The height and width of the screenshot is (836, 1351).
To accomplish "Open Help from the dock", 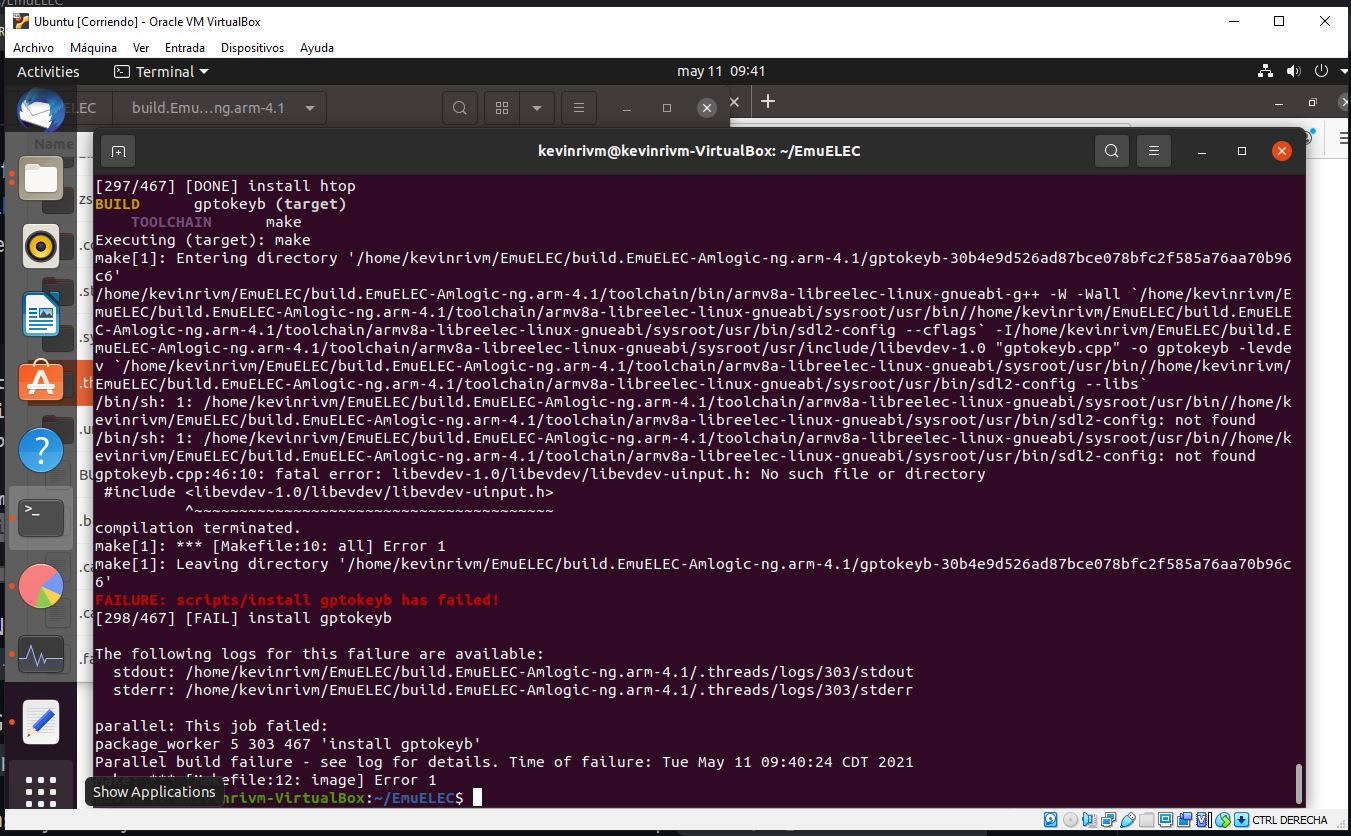I will point(41,451).
